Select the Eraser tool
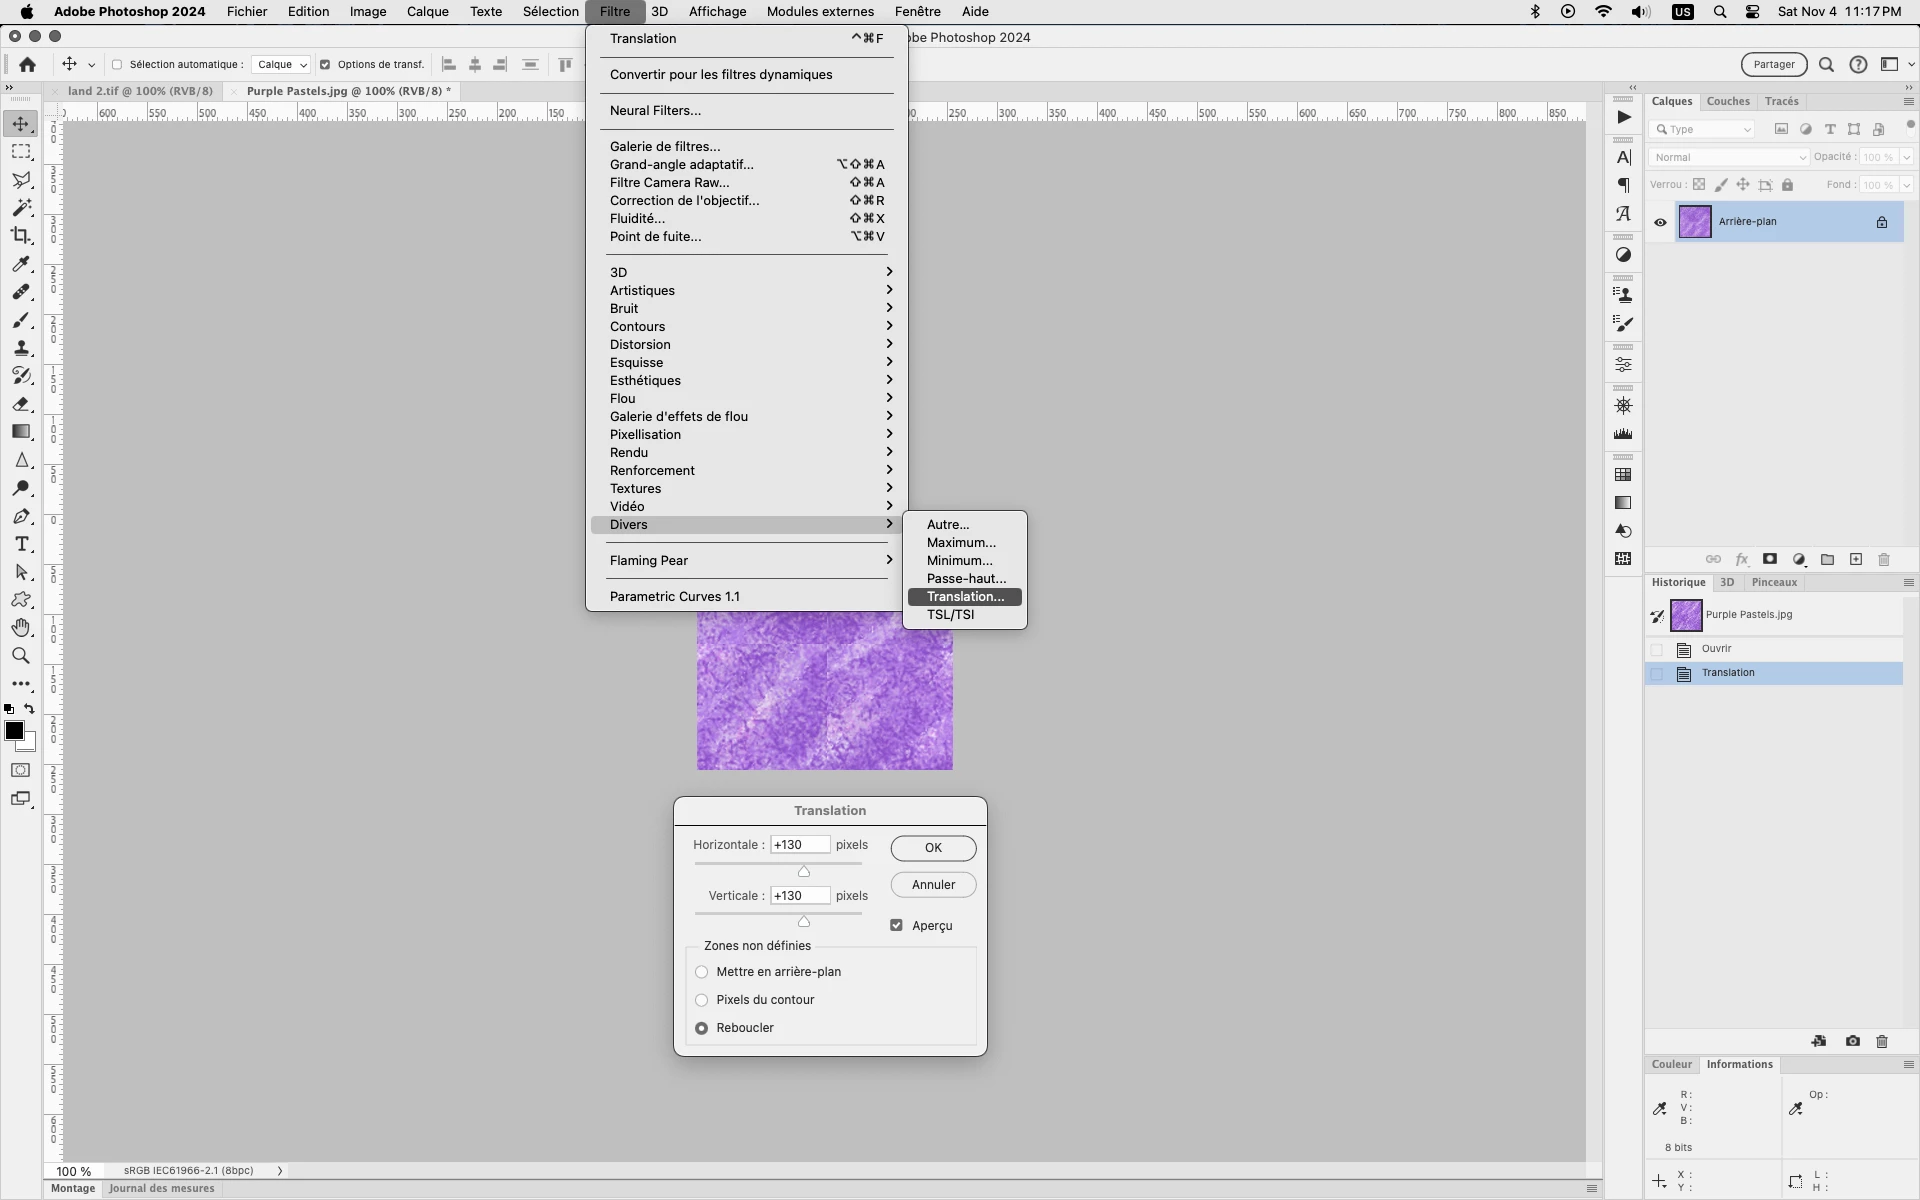 [21, 404]
